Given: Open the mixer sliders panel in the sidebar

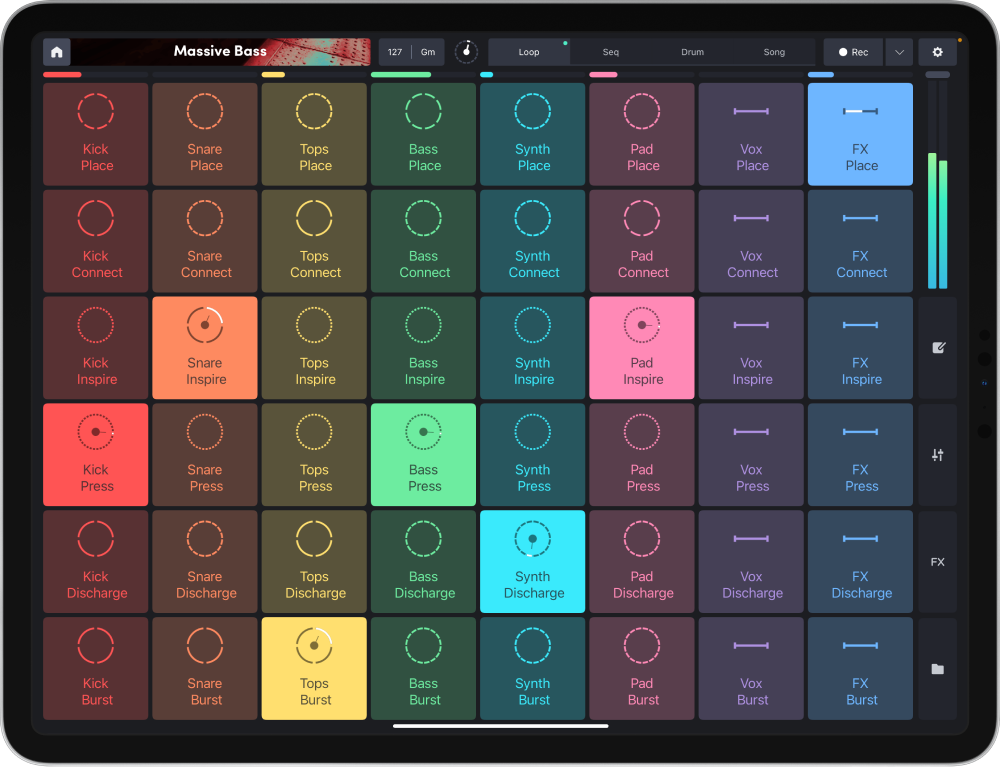Looking at the screenshot, I should [938, 454].
